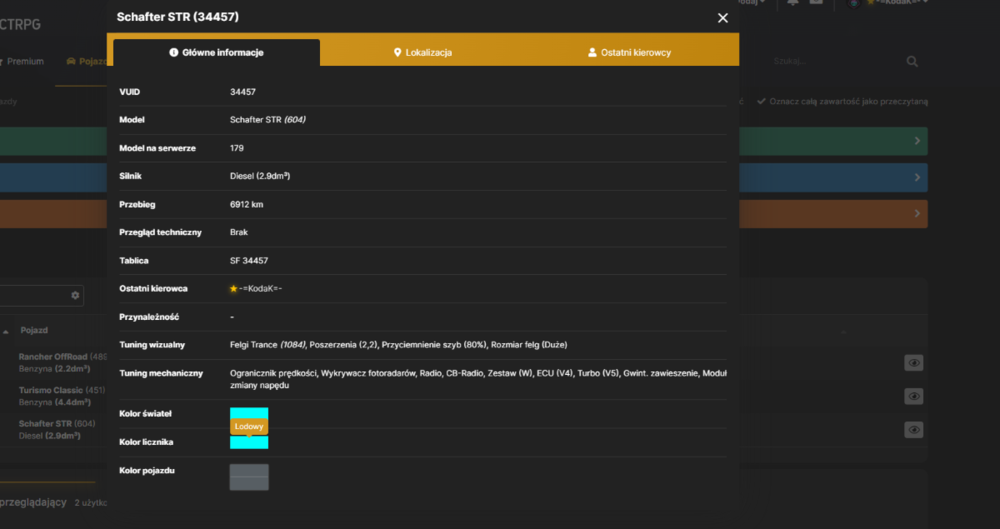Expand the orange banner chevron
The image size is (1000, 529).
[917, 213]
